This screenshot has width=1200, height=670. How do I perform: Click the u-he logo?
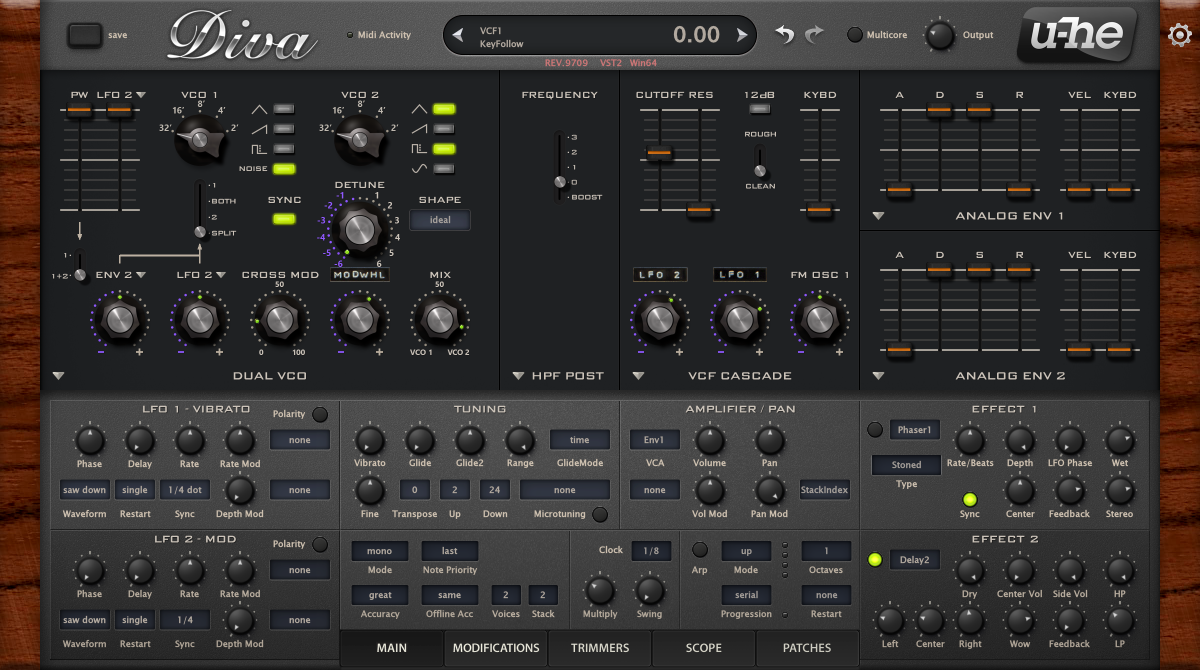[x=1077, y=36]
